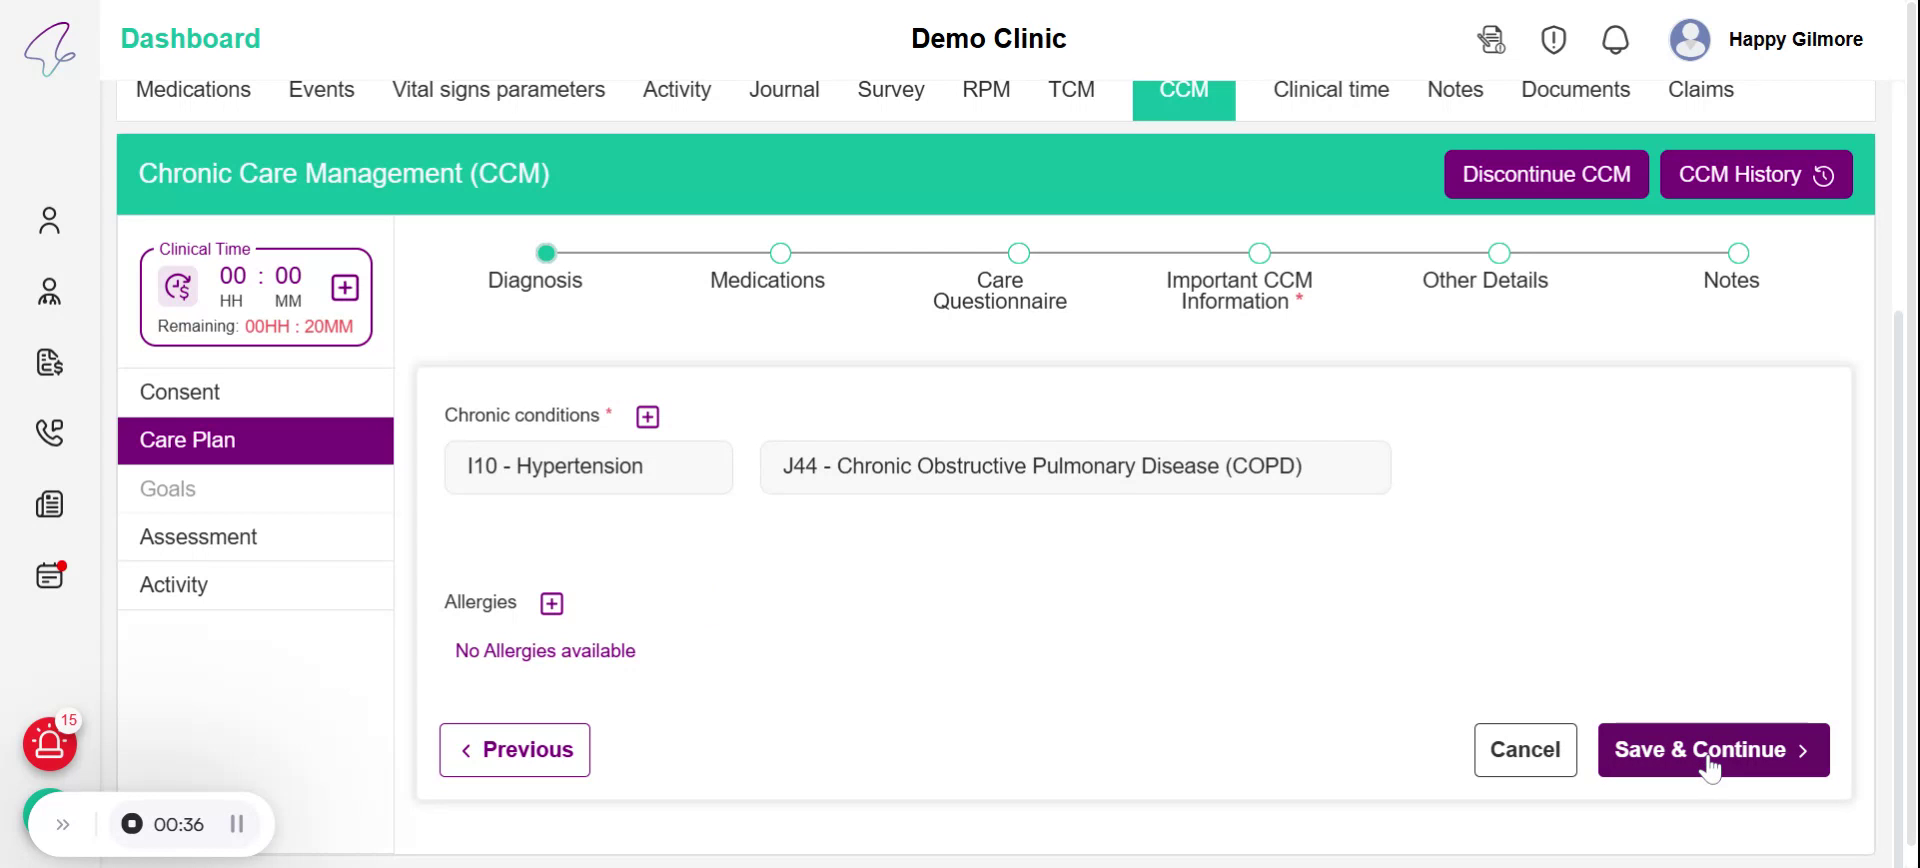1920x868 pixels.
Task: Open Happy Gilmore user profile menu
Action: (x=1766, y=40)
